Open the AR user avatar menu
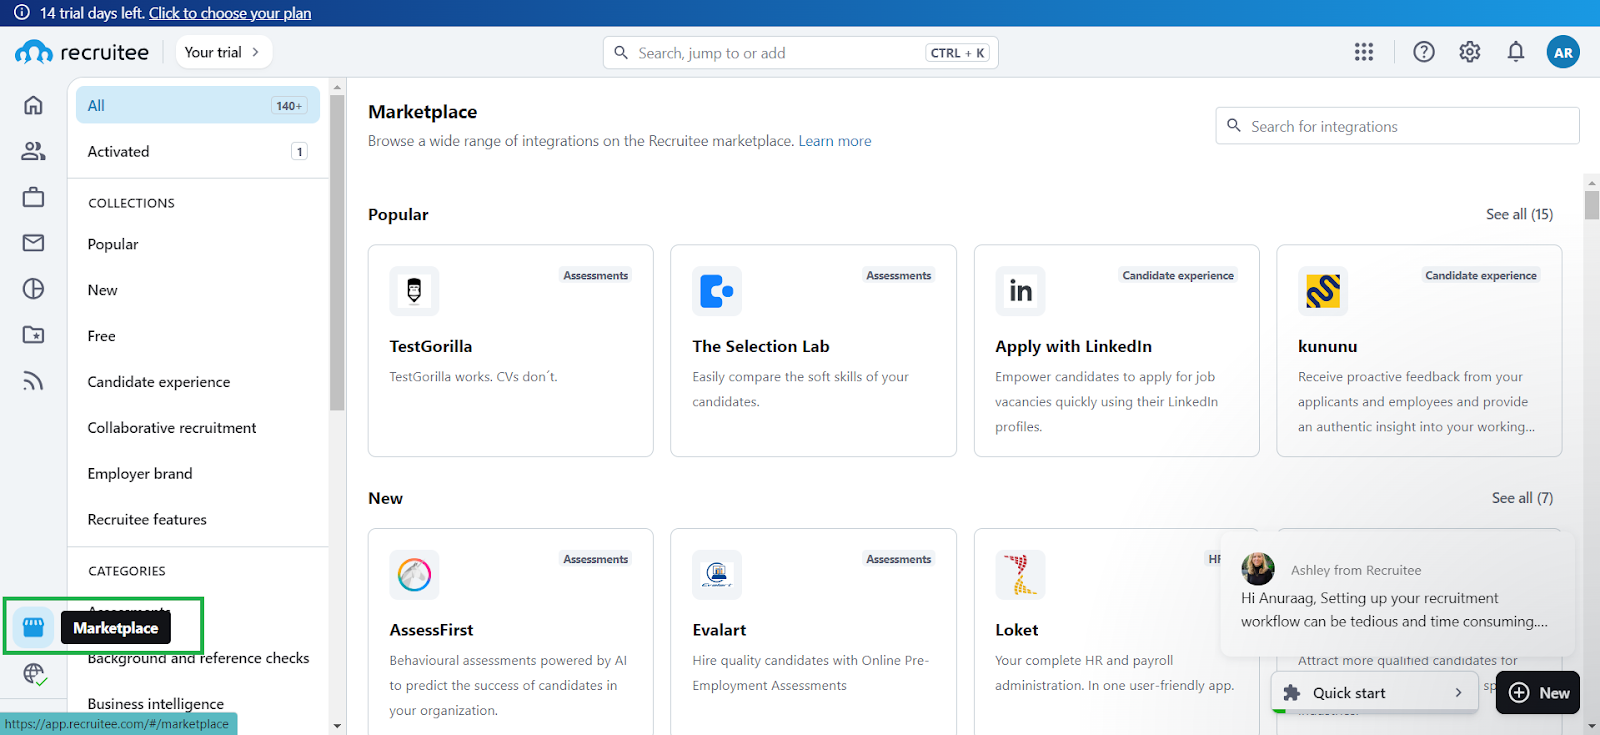 (1563, 52)
